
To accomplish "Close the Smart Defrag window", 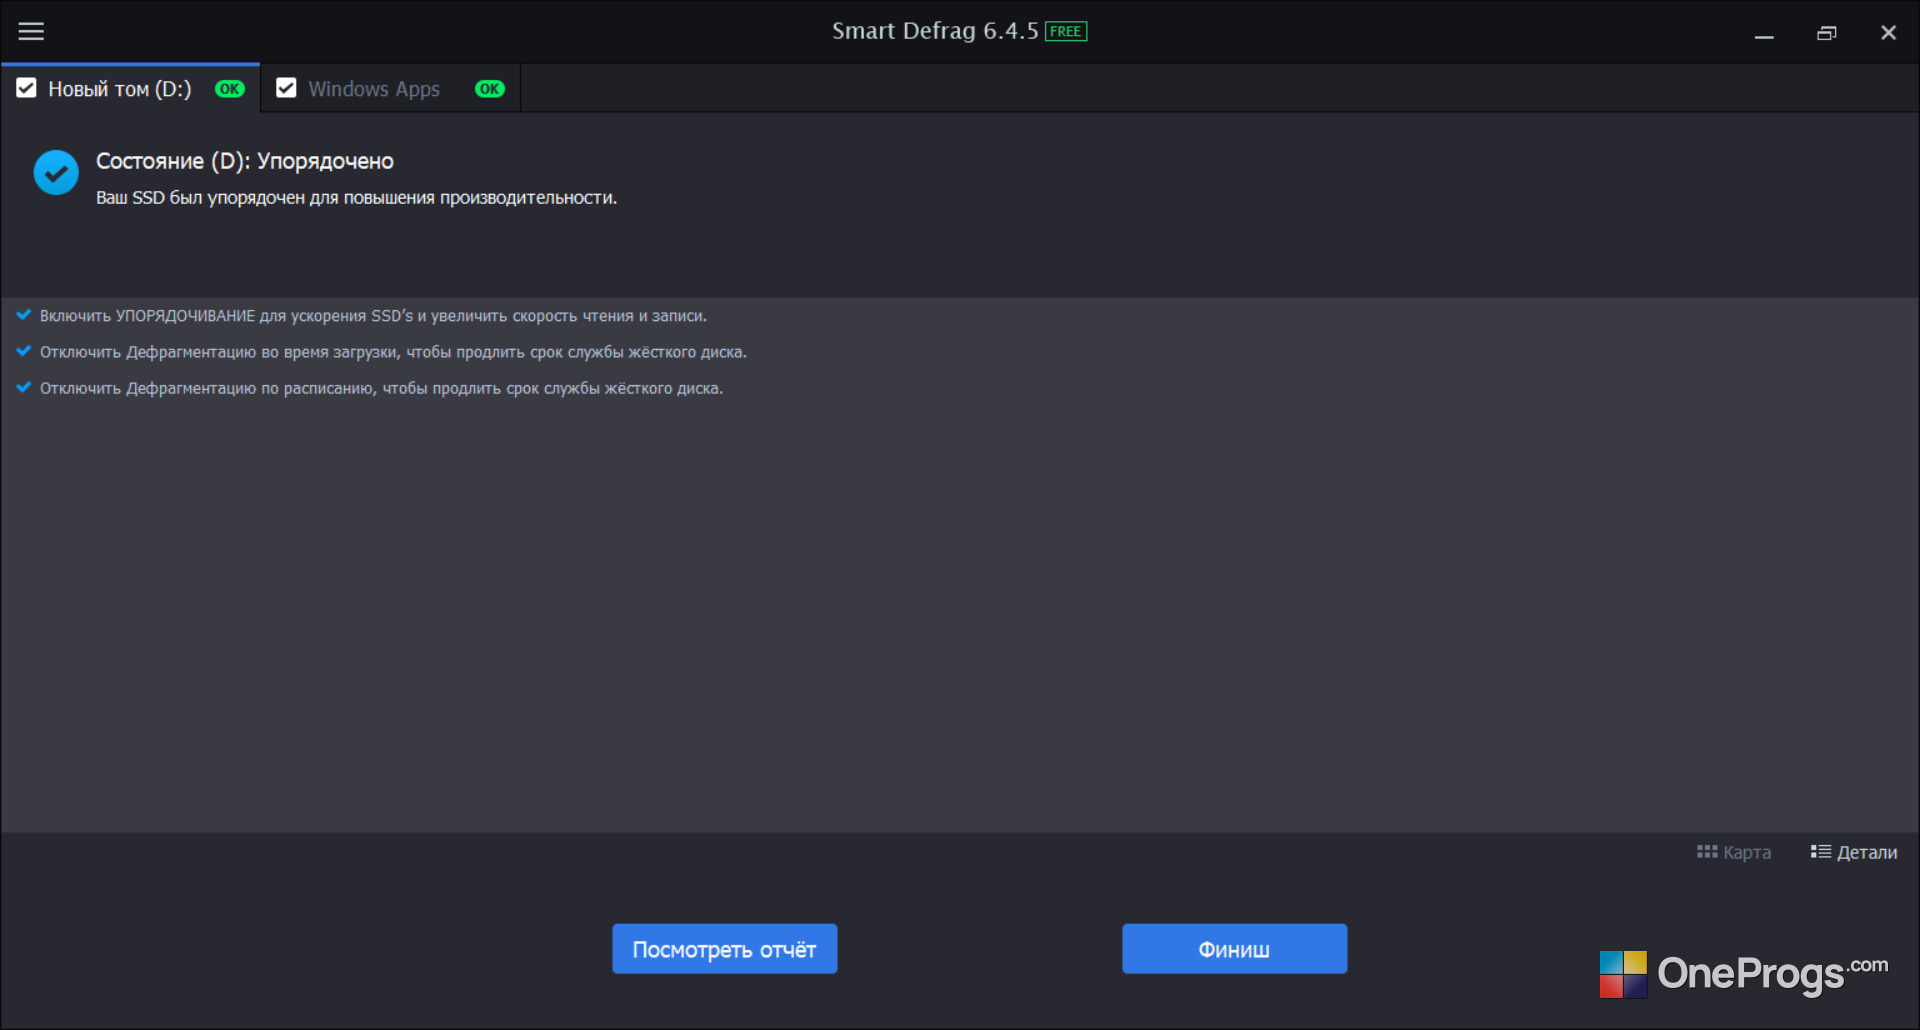I will click(x=1889, y=33).
